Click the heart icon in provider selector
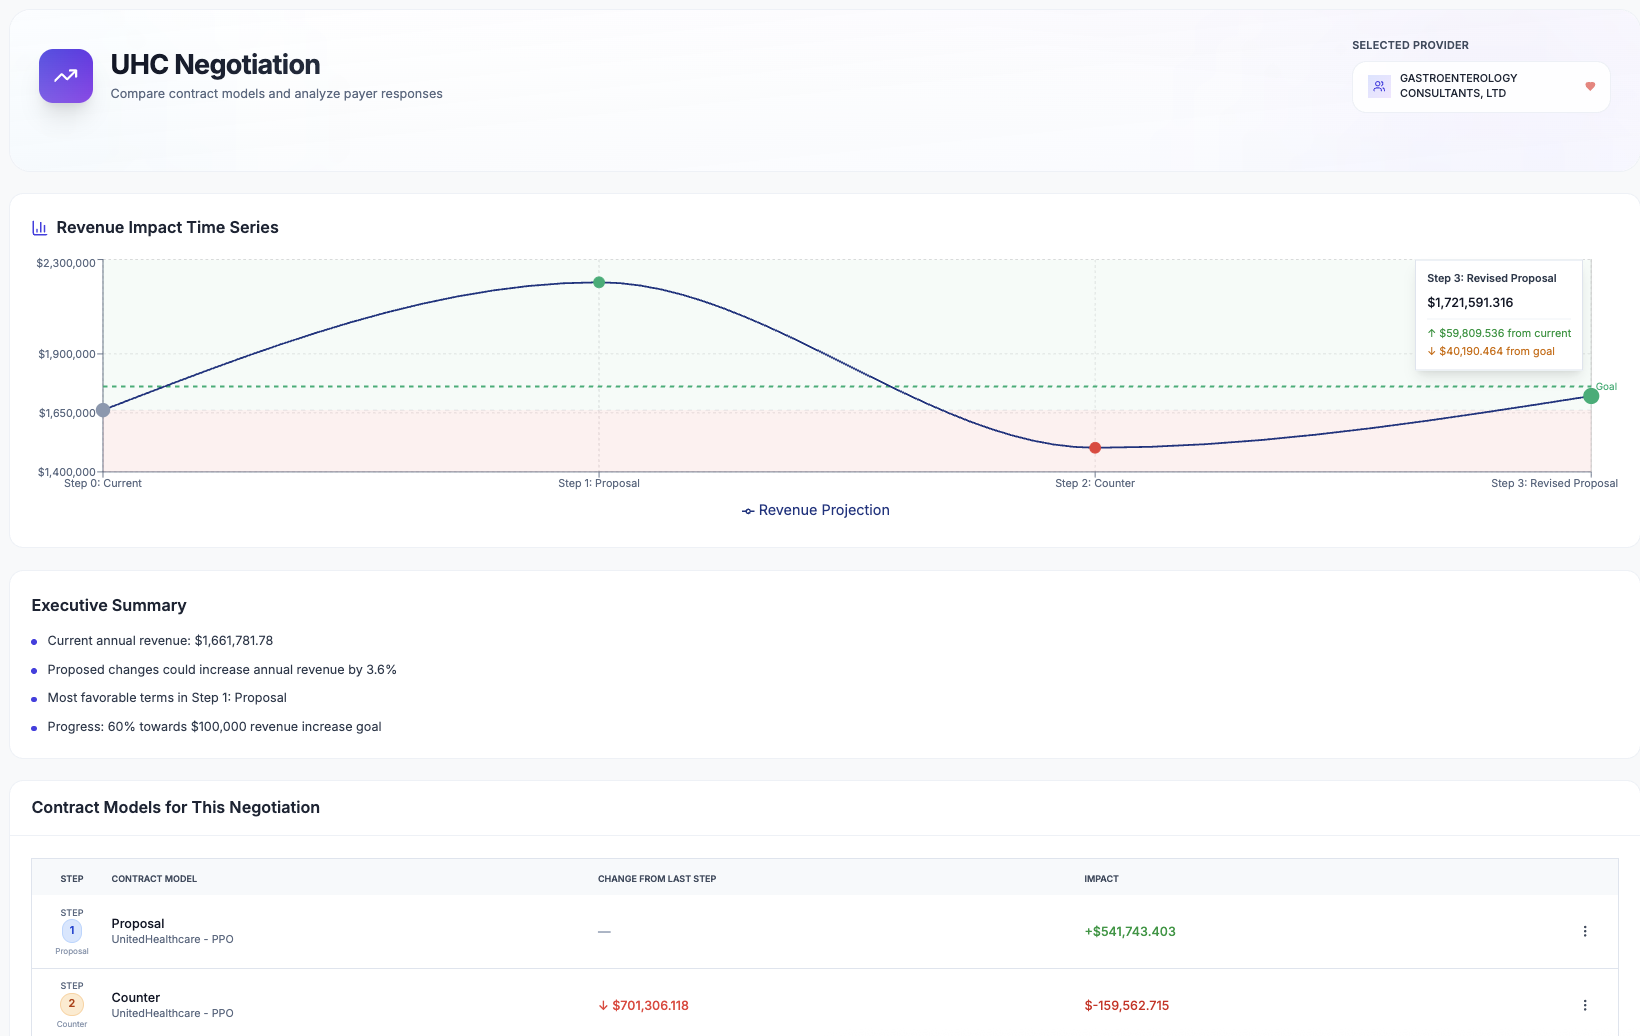Image resolution: width=1640 pixels, height=1036 pixels. 1590,86
